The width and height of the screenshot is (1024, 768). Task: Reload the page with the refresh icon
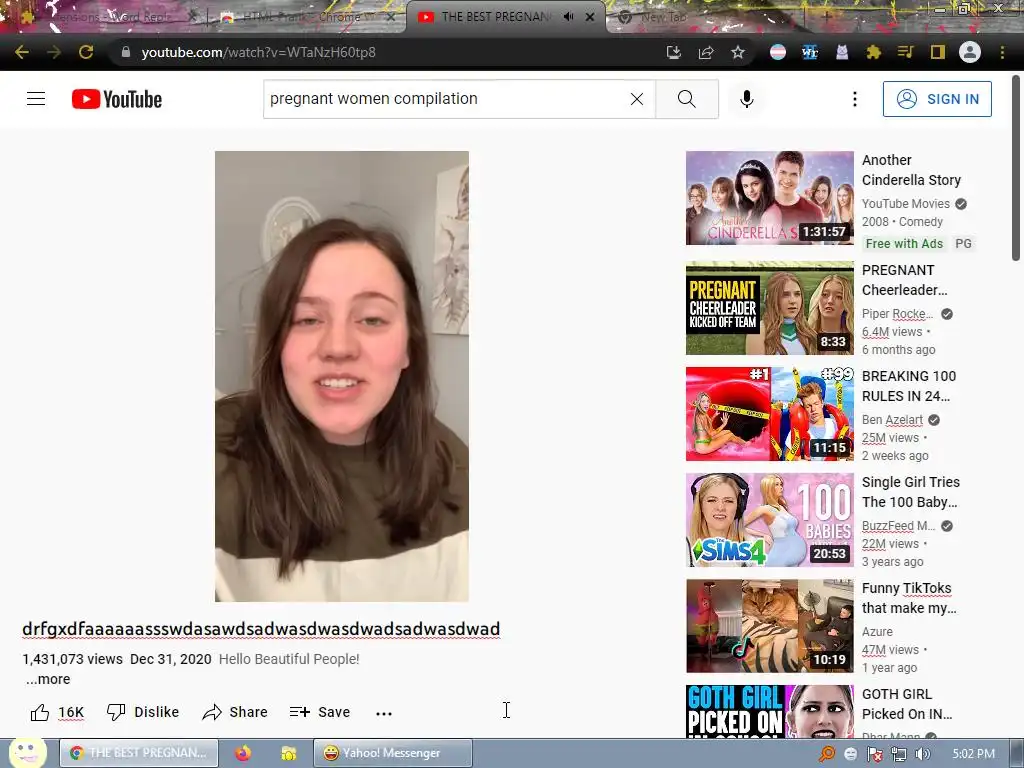point(86,52)
